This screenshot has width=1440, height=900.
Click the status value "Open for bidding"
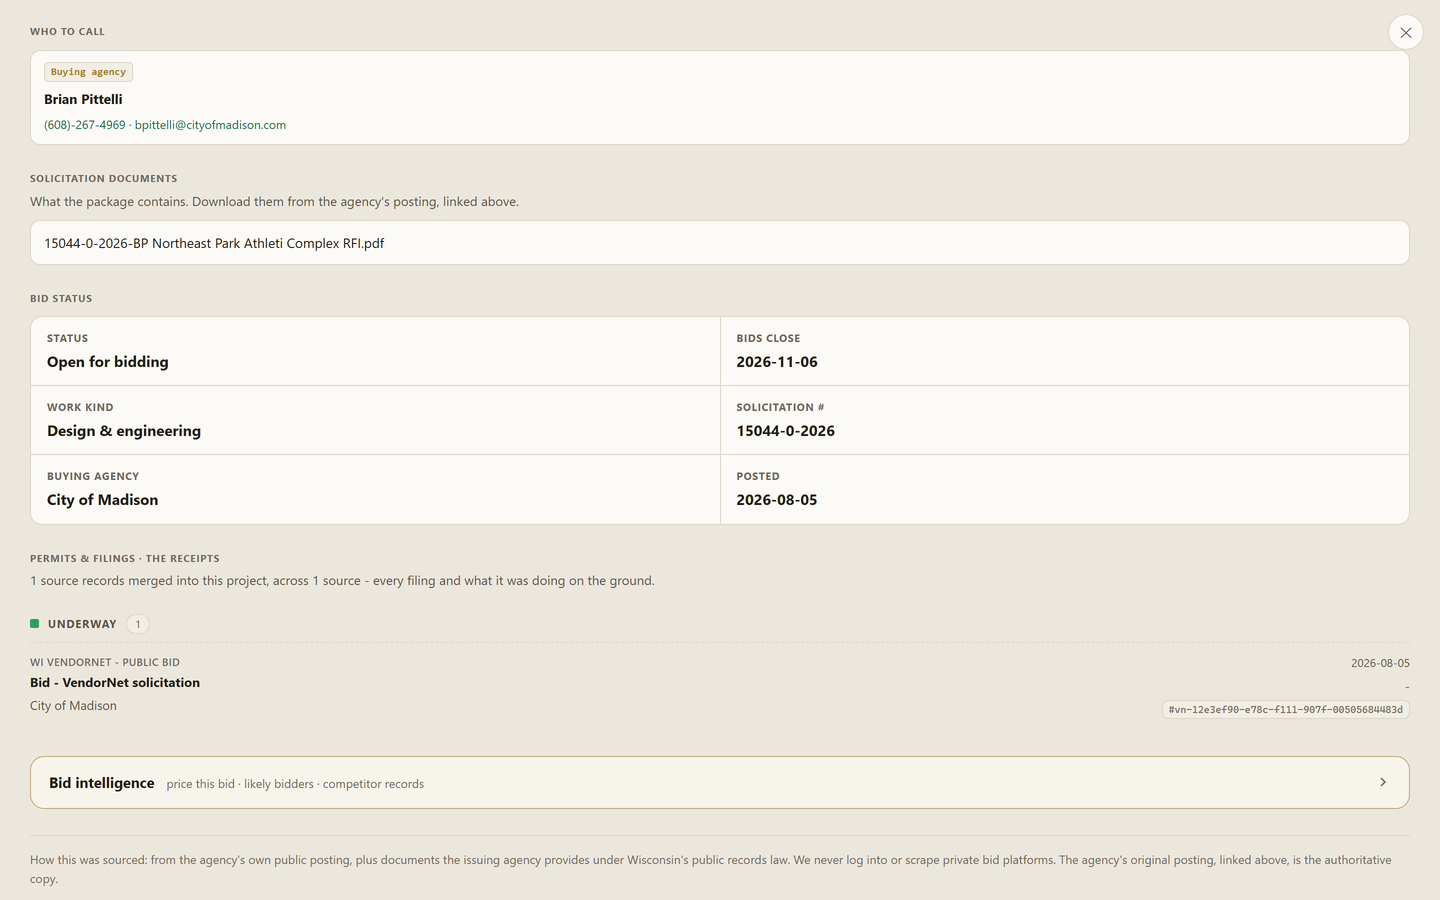108,362
